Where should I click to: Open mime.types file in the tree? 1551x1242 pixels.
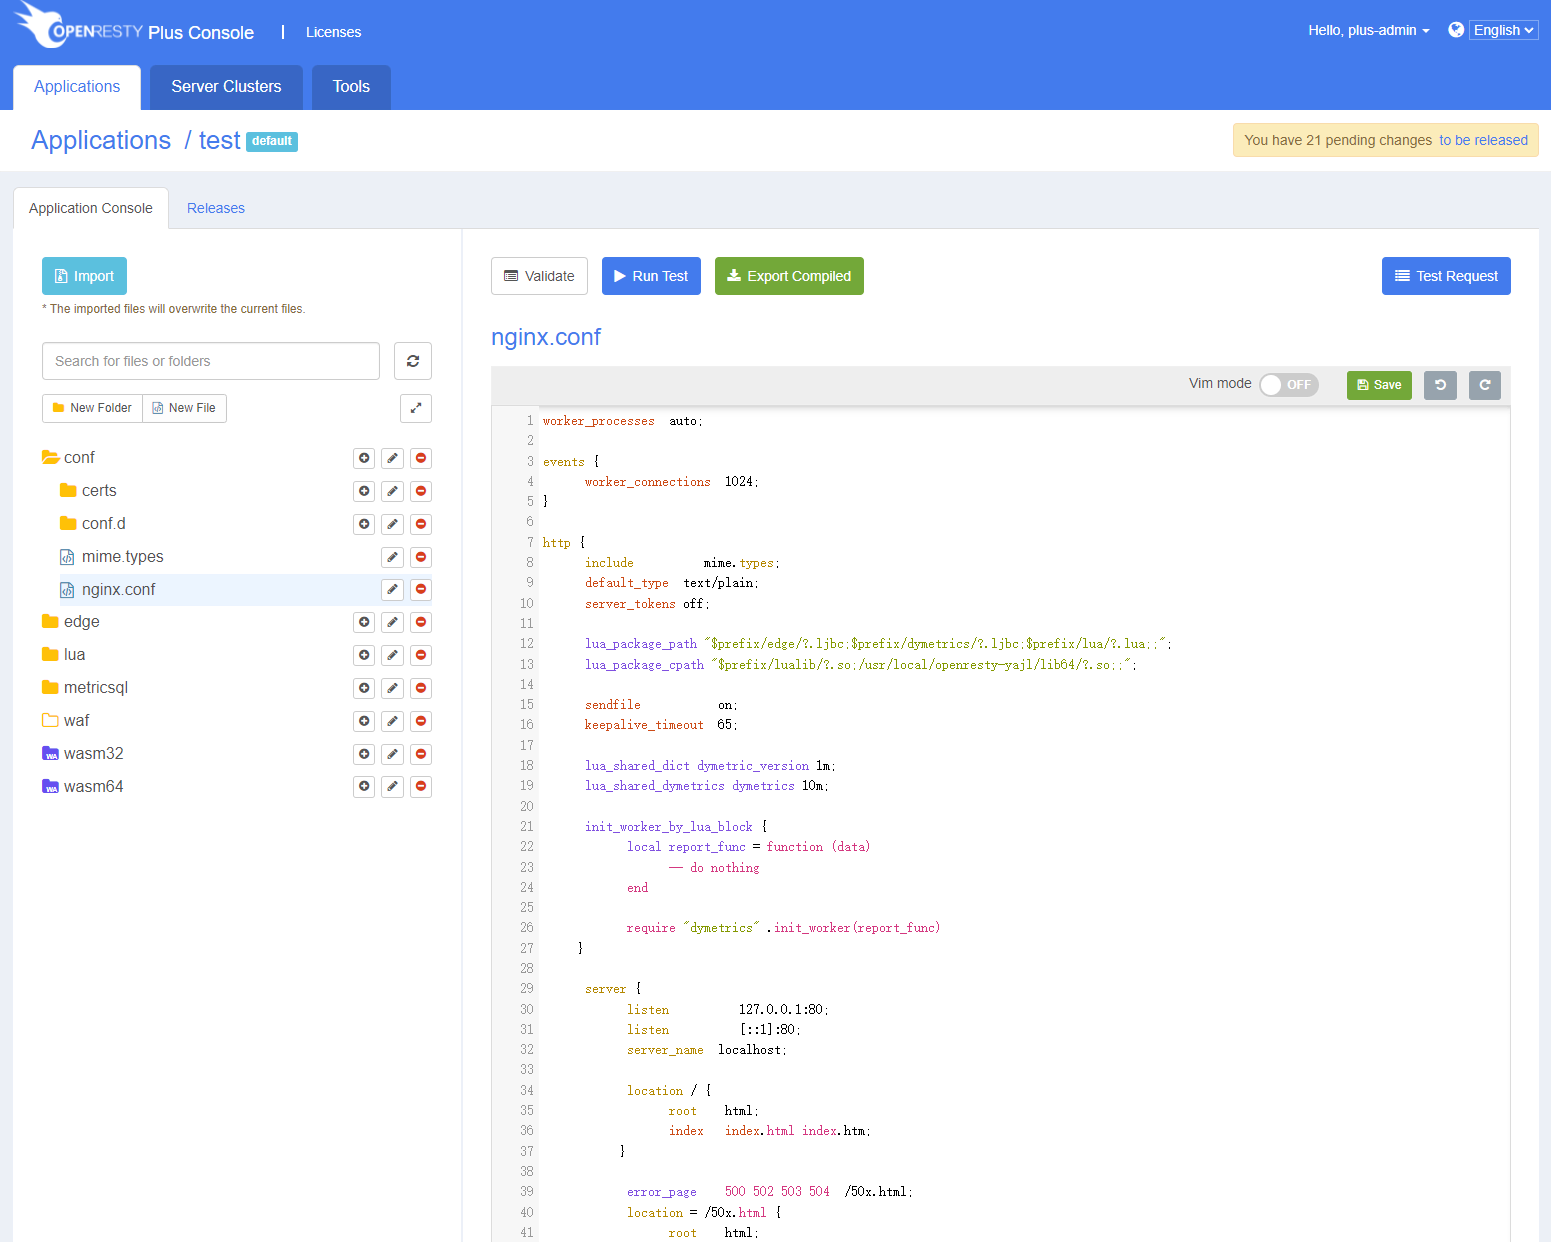coord(122,557)
